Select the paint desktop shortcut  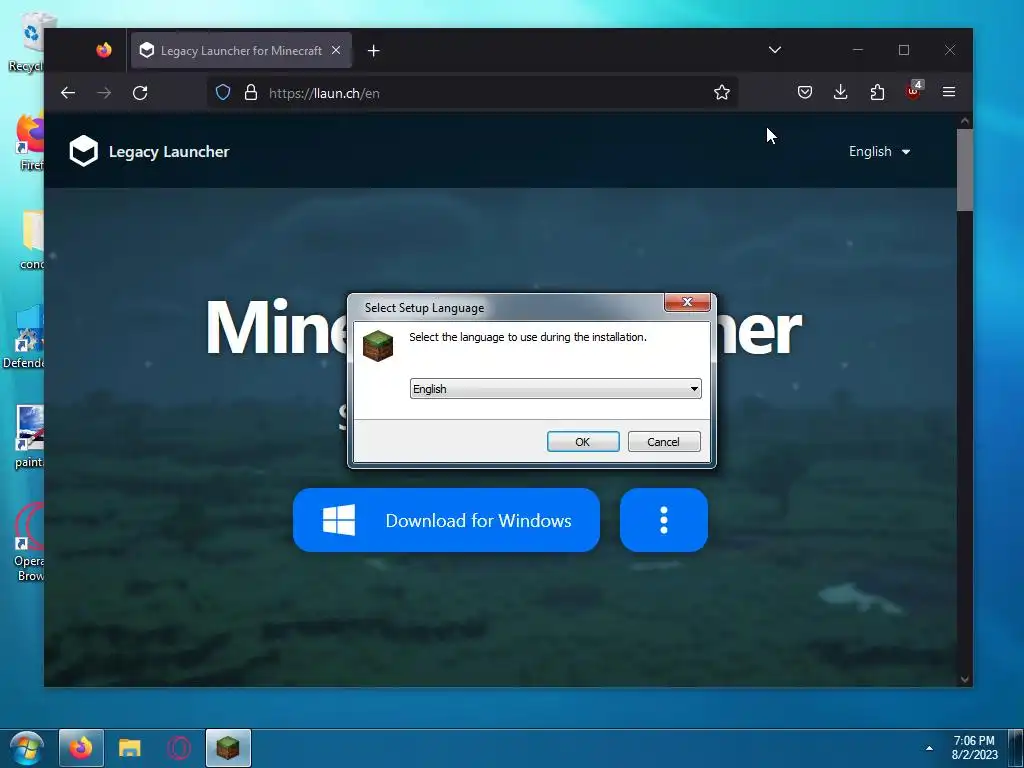tap(29, 436)
